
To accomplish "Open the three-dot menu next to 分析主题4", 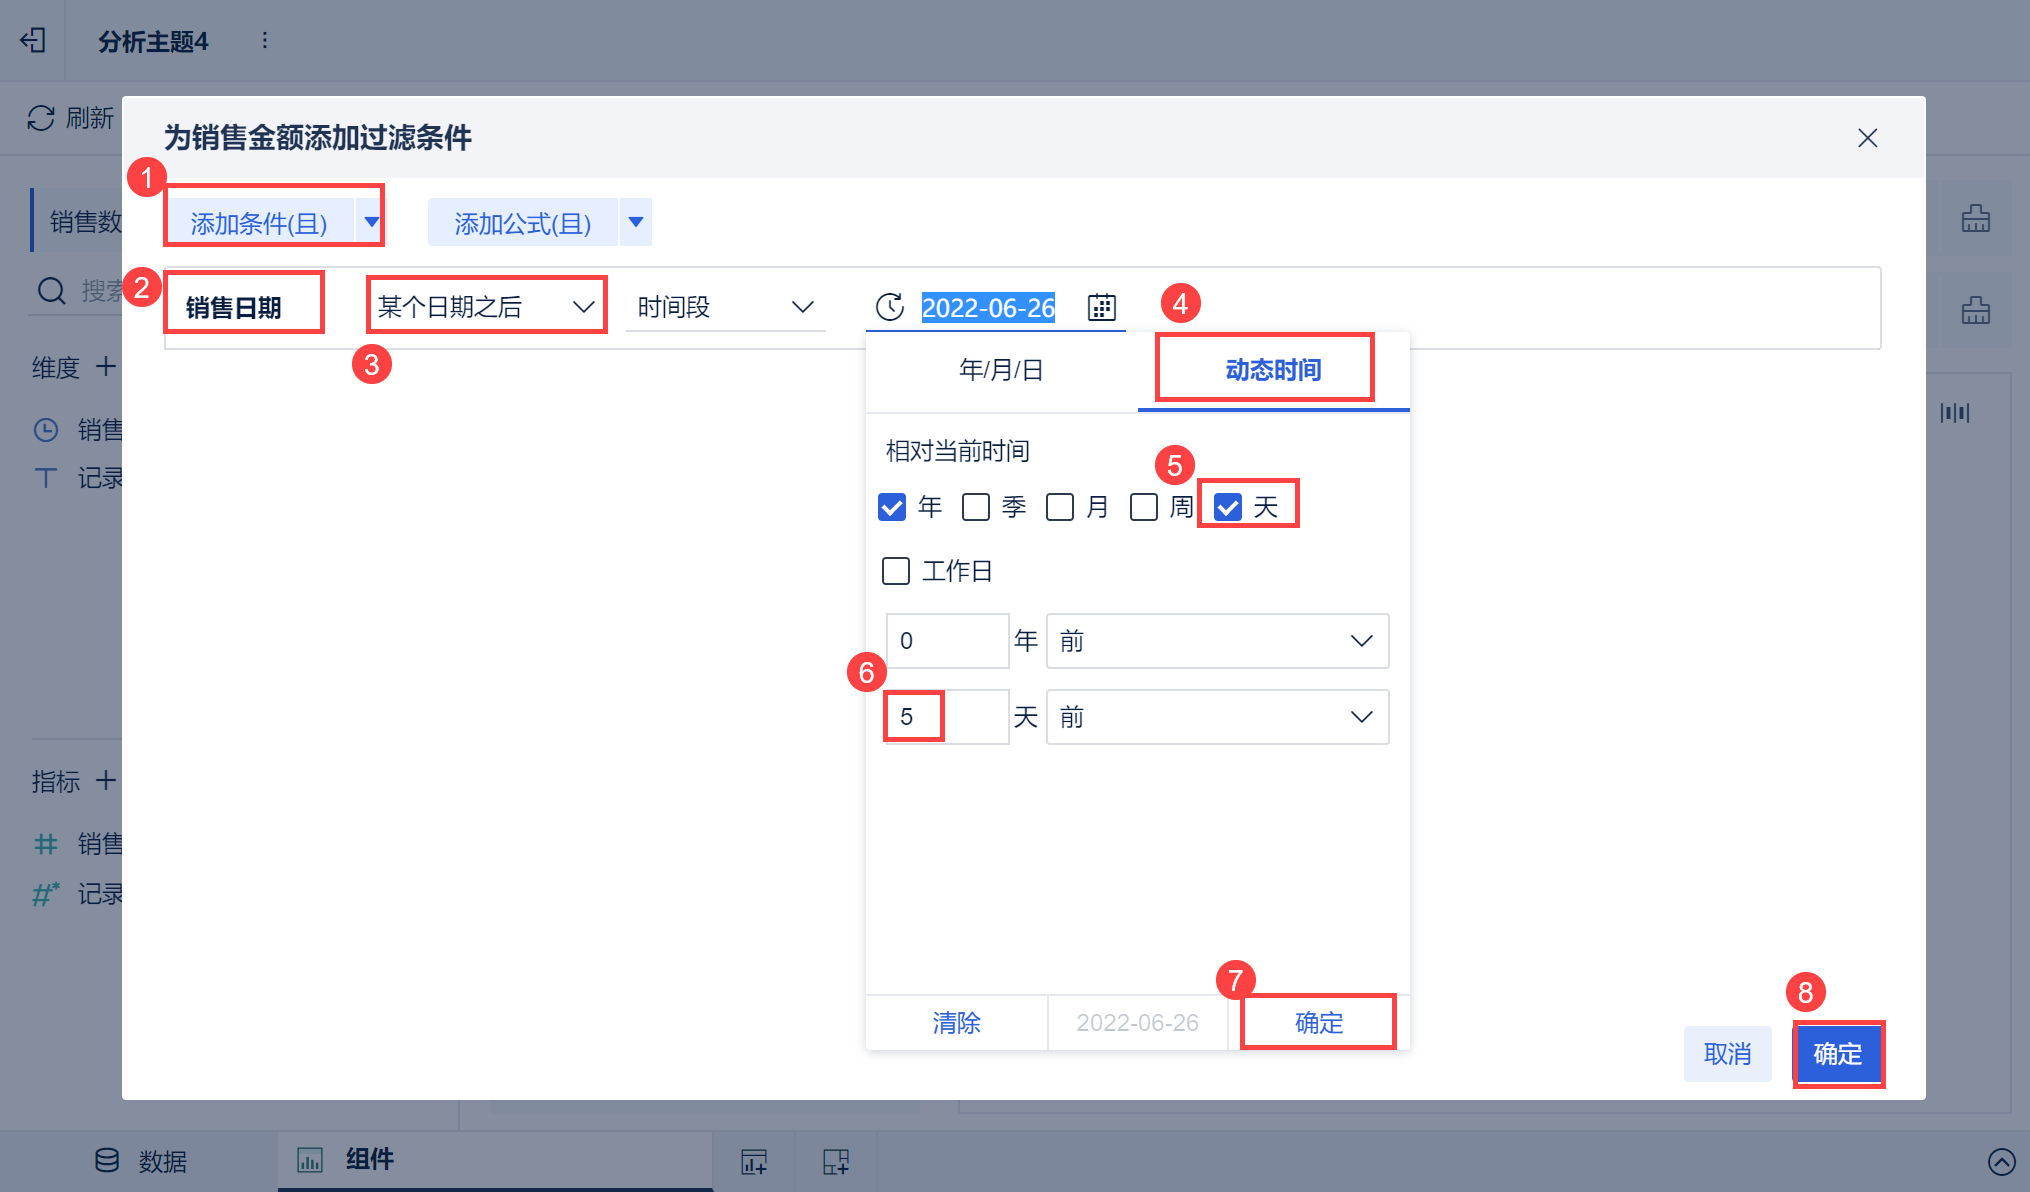I will point(264,40).
